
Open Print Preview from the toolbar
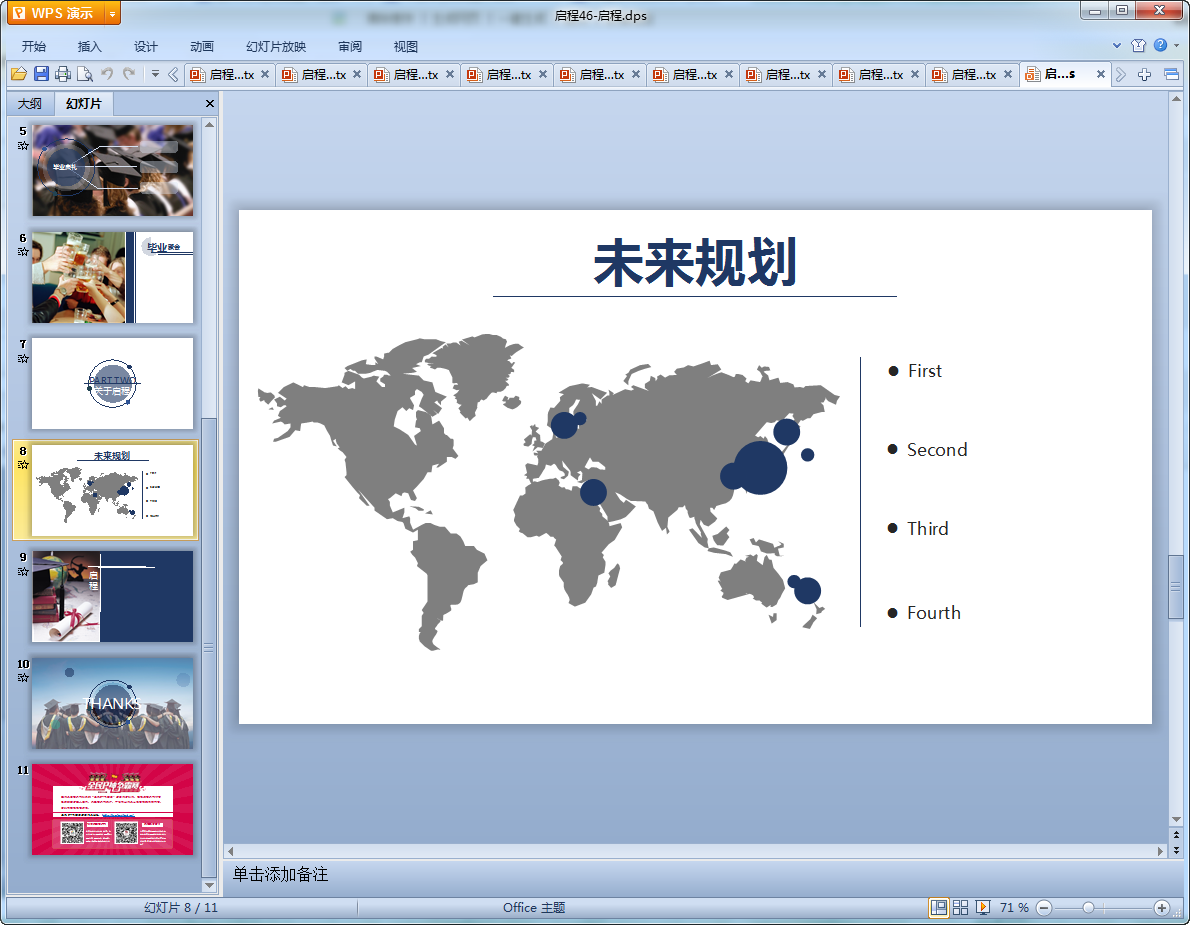[x=85, y=74]
